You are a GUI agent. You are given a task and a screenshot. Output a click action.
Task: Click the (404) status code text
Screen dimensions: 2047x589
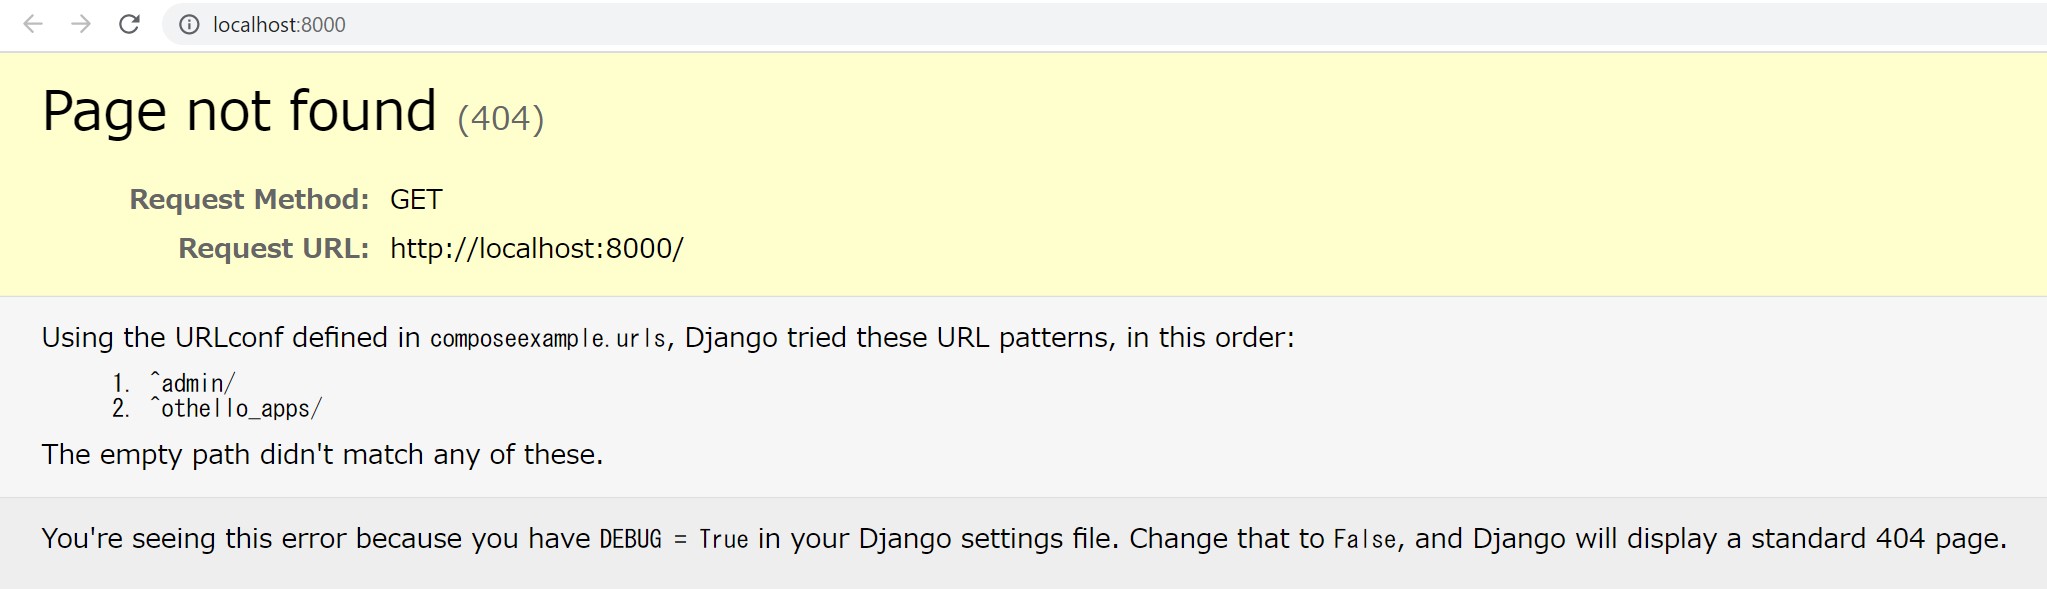click(500, 118)
